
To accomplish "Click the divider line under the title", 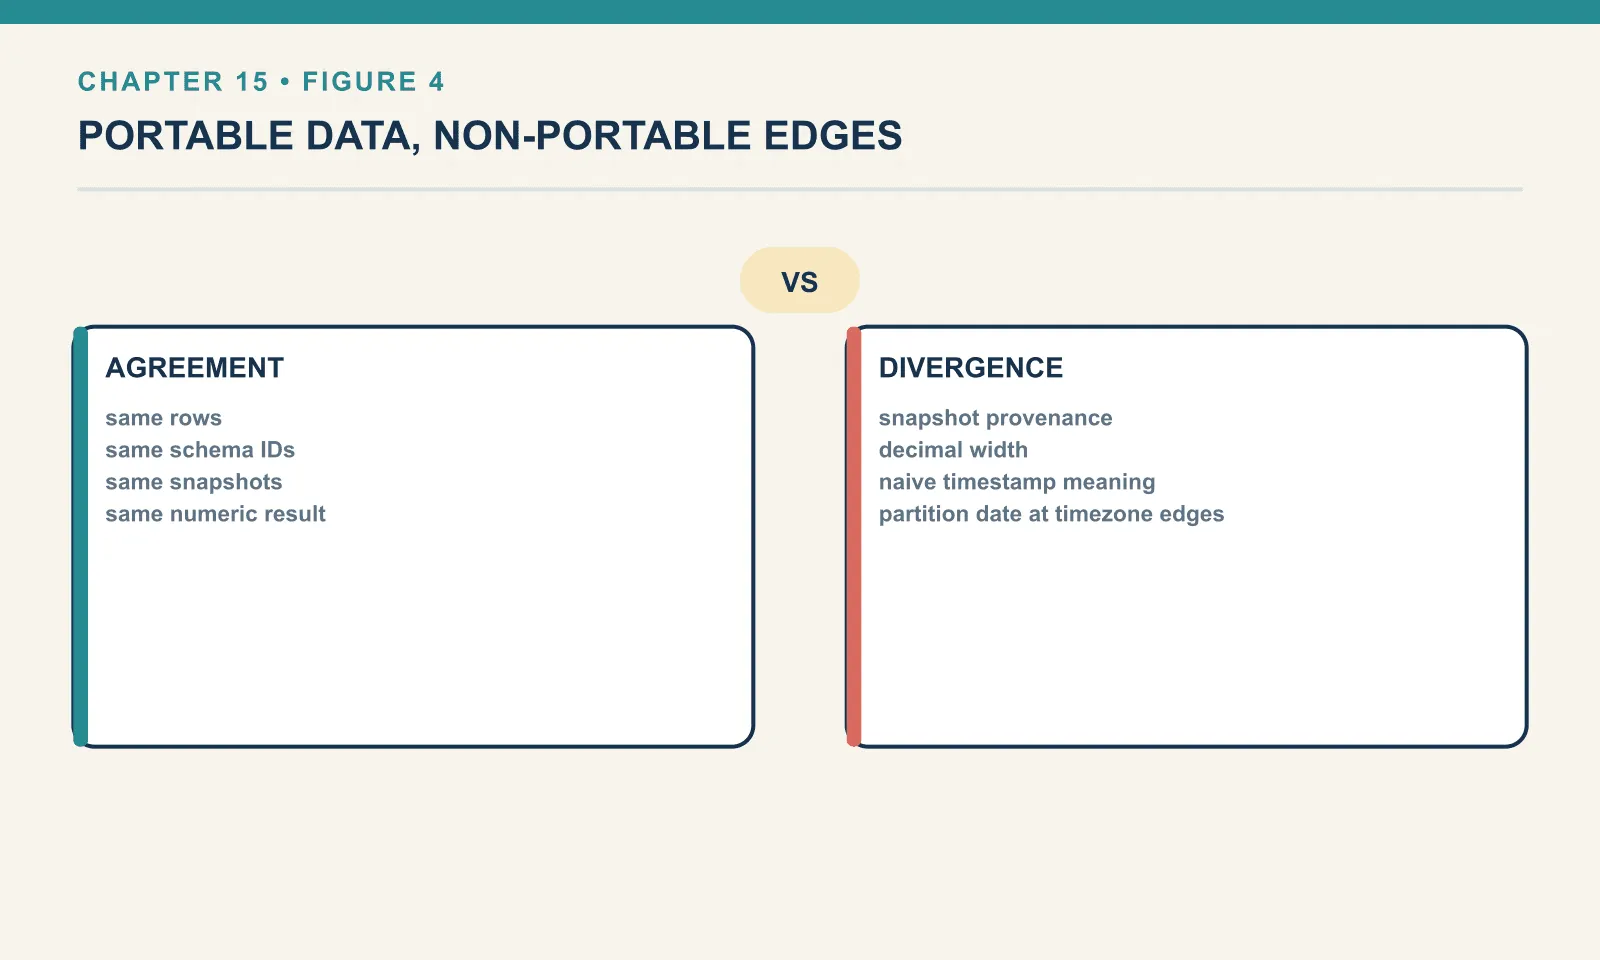I will coord(800,189).
